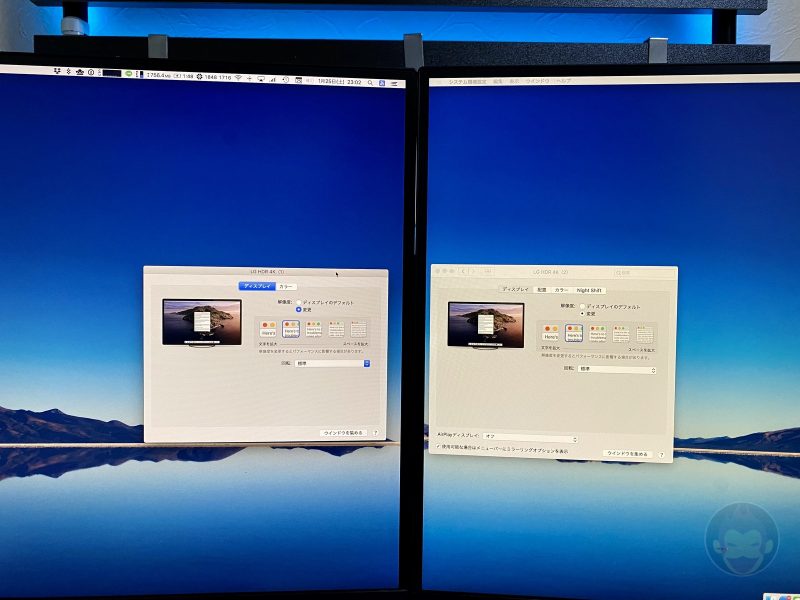
Task: Choose the rightmost "スペースを拡大" scaling option
Action: (x=359, y=327)
